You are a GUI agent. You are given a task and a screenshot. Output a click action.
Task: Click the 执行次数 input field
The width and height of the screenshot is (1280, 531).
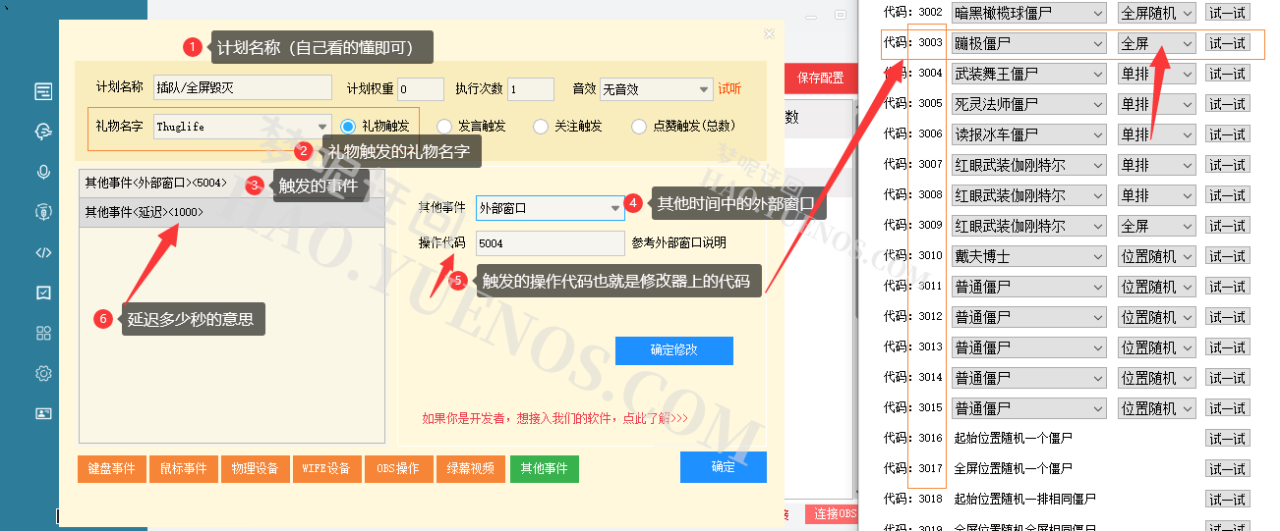[x=530, y=89]
